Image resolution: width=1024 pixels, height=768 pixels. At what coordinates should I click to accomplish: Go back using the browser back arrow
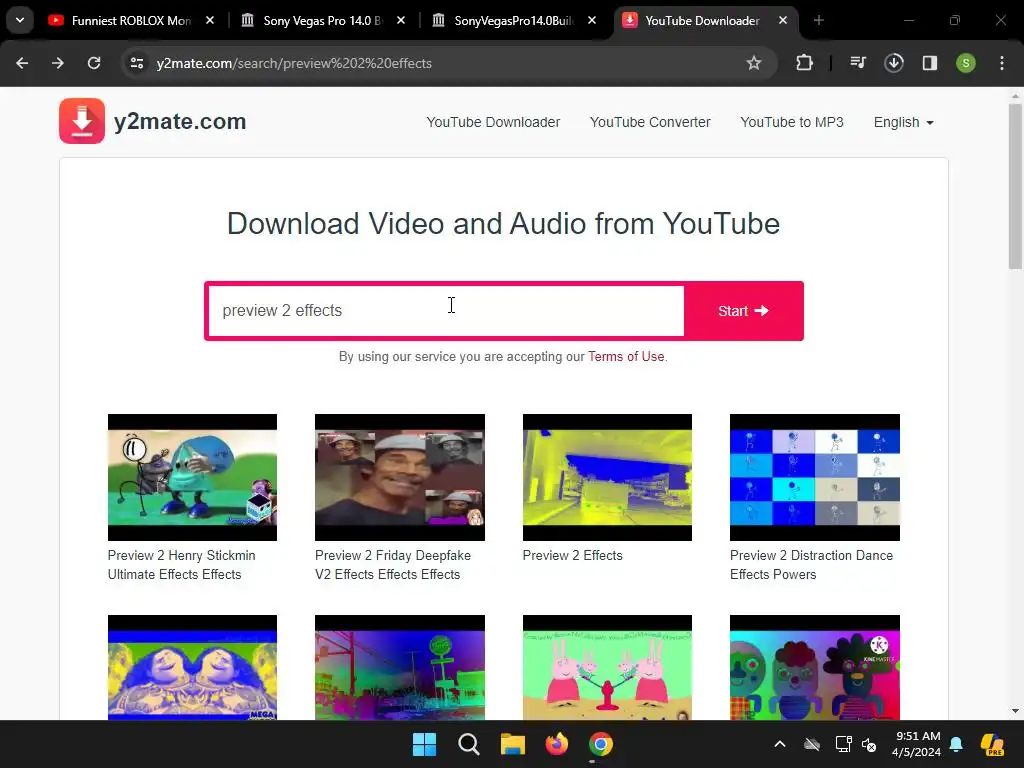22,63
